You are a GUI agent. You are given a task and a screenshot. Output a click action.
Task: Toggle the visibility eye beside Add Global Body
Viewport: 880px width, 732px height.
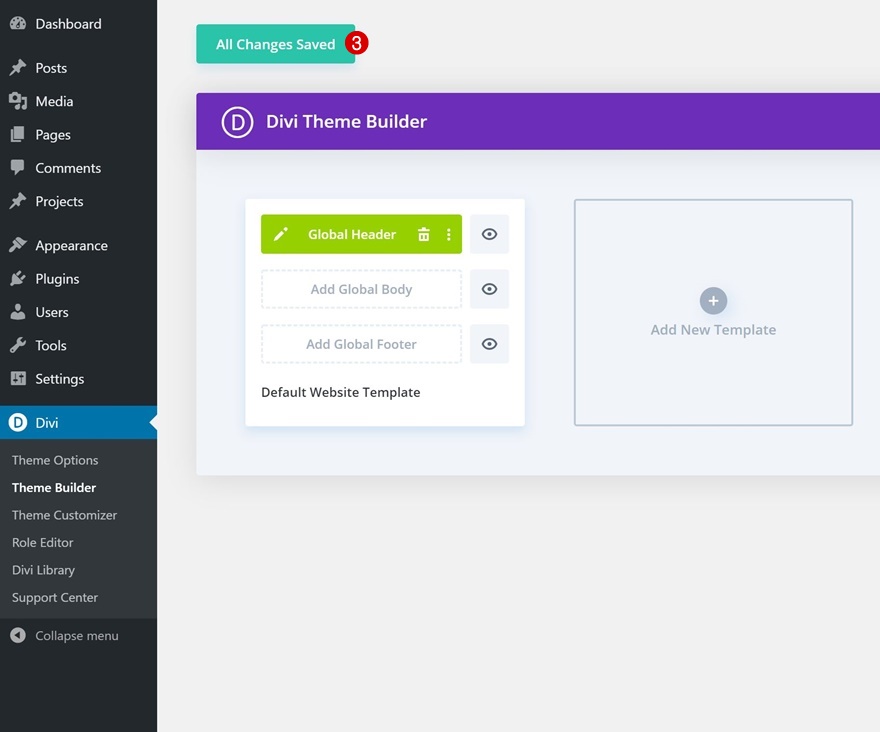point(489,289)
